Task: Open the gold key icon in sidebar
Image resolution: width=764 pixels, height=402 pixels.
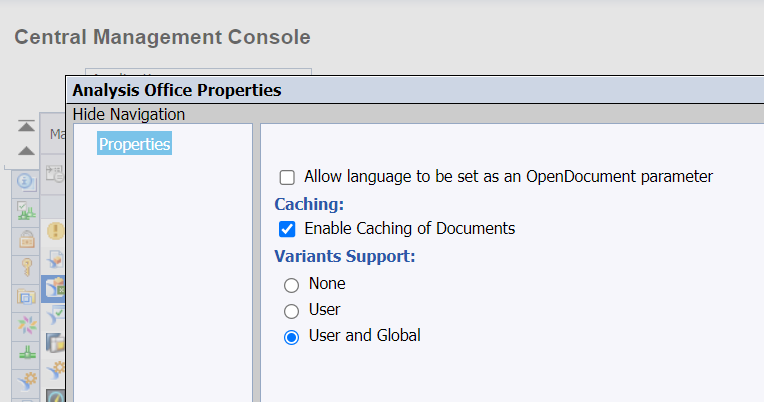Action: pos(26,268)
